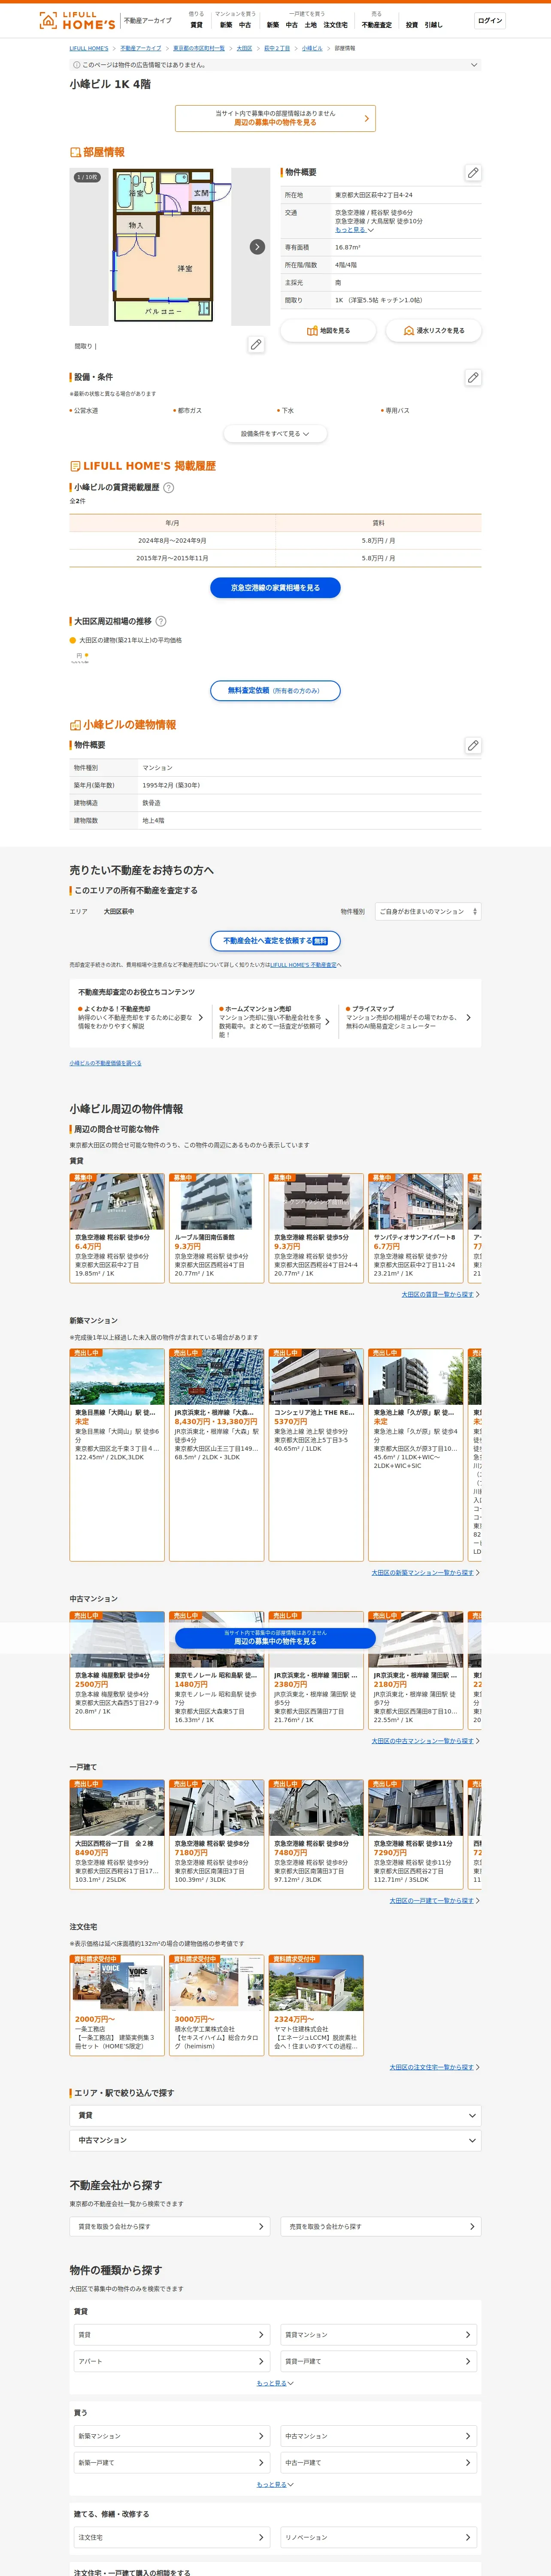Open the 物件種別 dropdown ご自身がお住まいのマンション
The width and height of the screenshot is (551, 2576).
coord(428,911)
